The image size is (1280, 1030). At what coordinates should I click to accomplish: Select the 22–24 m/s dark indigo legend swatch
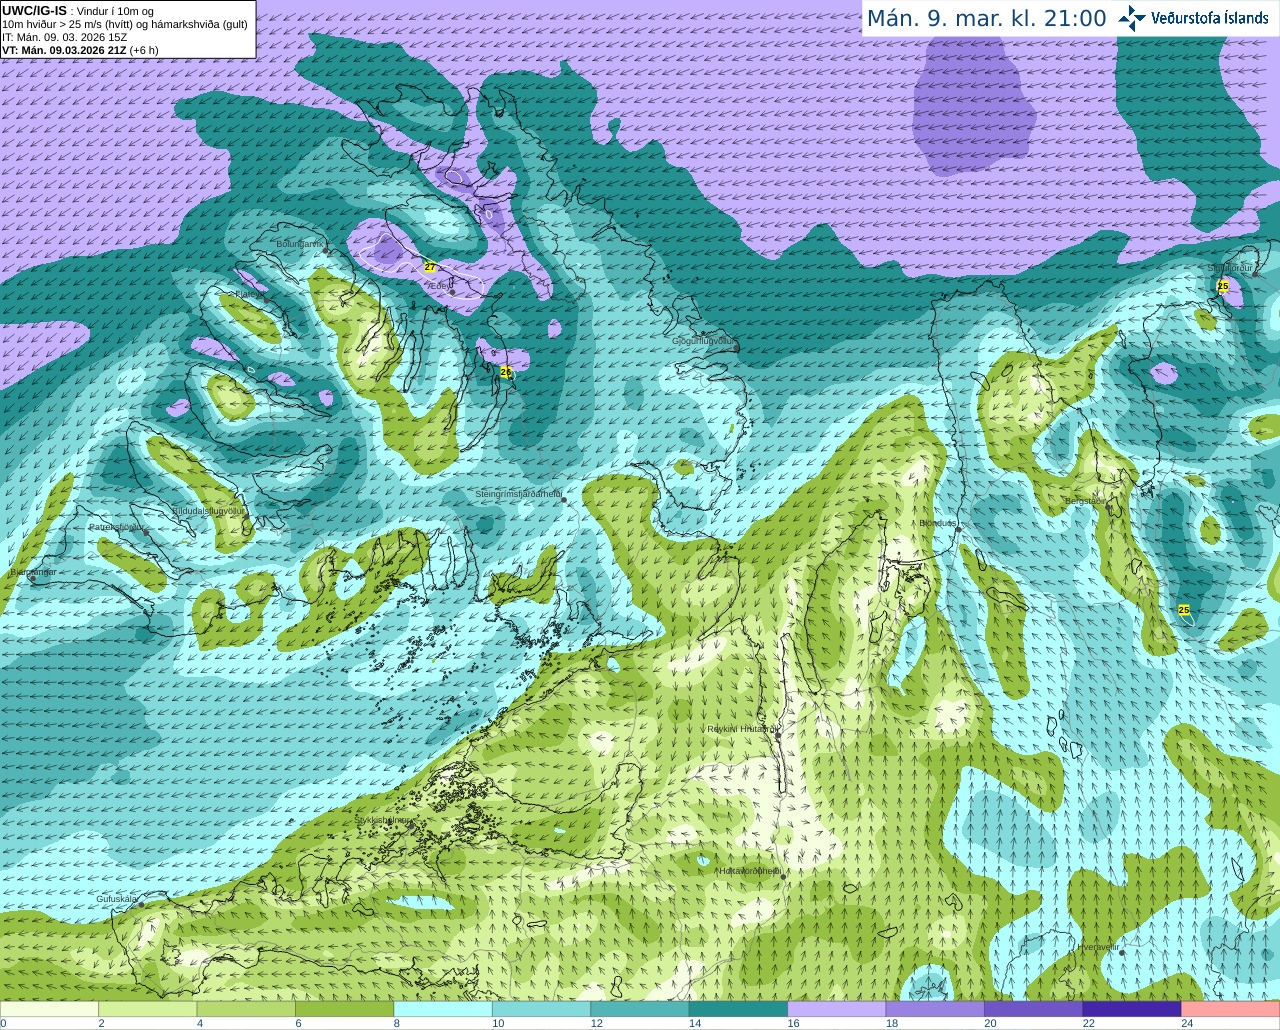coord(1132,1009)
